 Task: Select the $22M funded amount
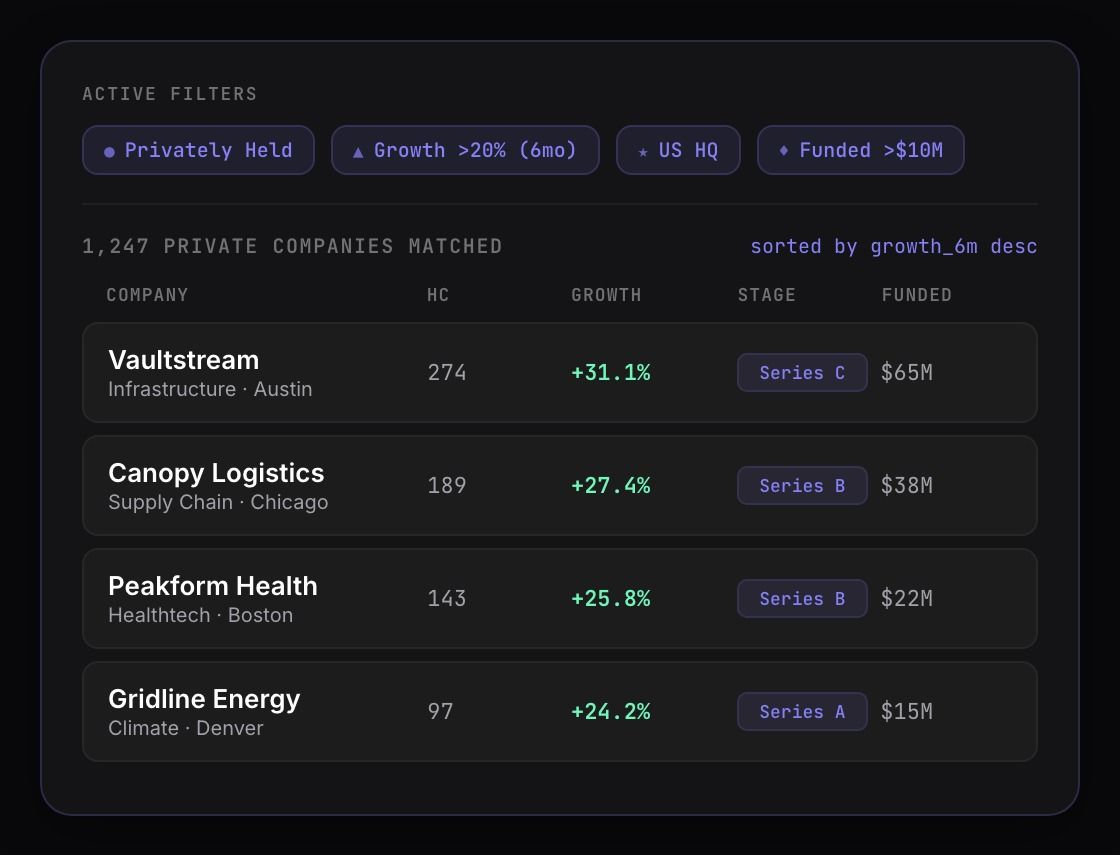click(x=906, y=599)
